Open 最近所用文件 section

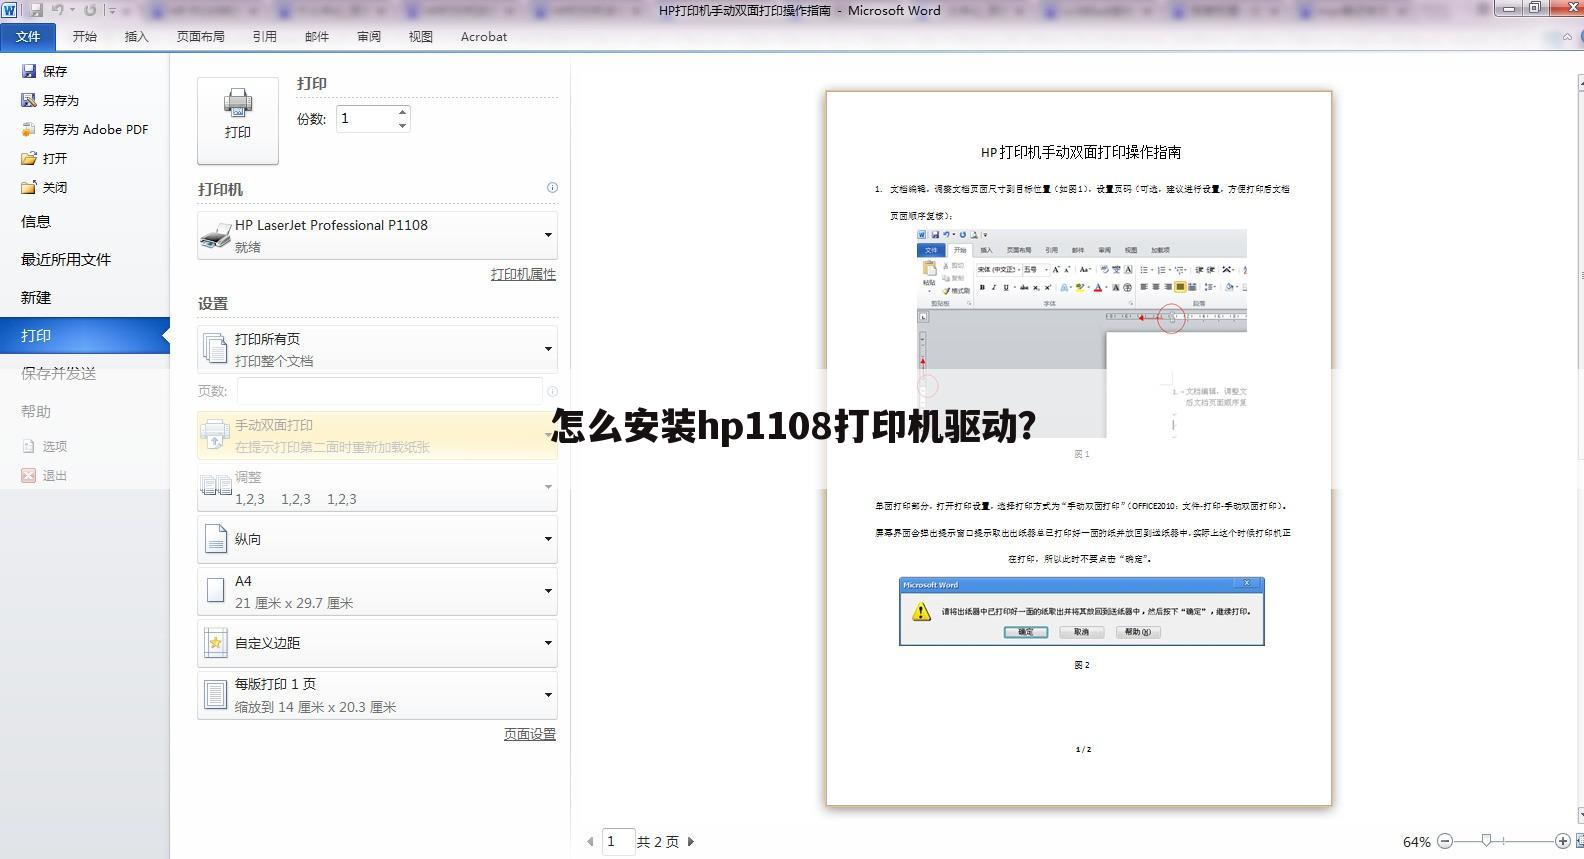point(66,260)
